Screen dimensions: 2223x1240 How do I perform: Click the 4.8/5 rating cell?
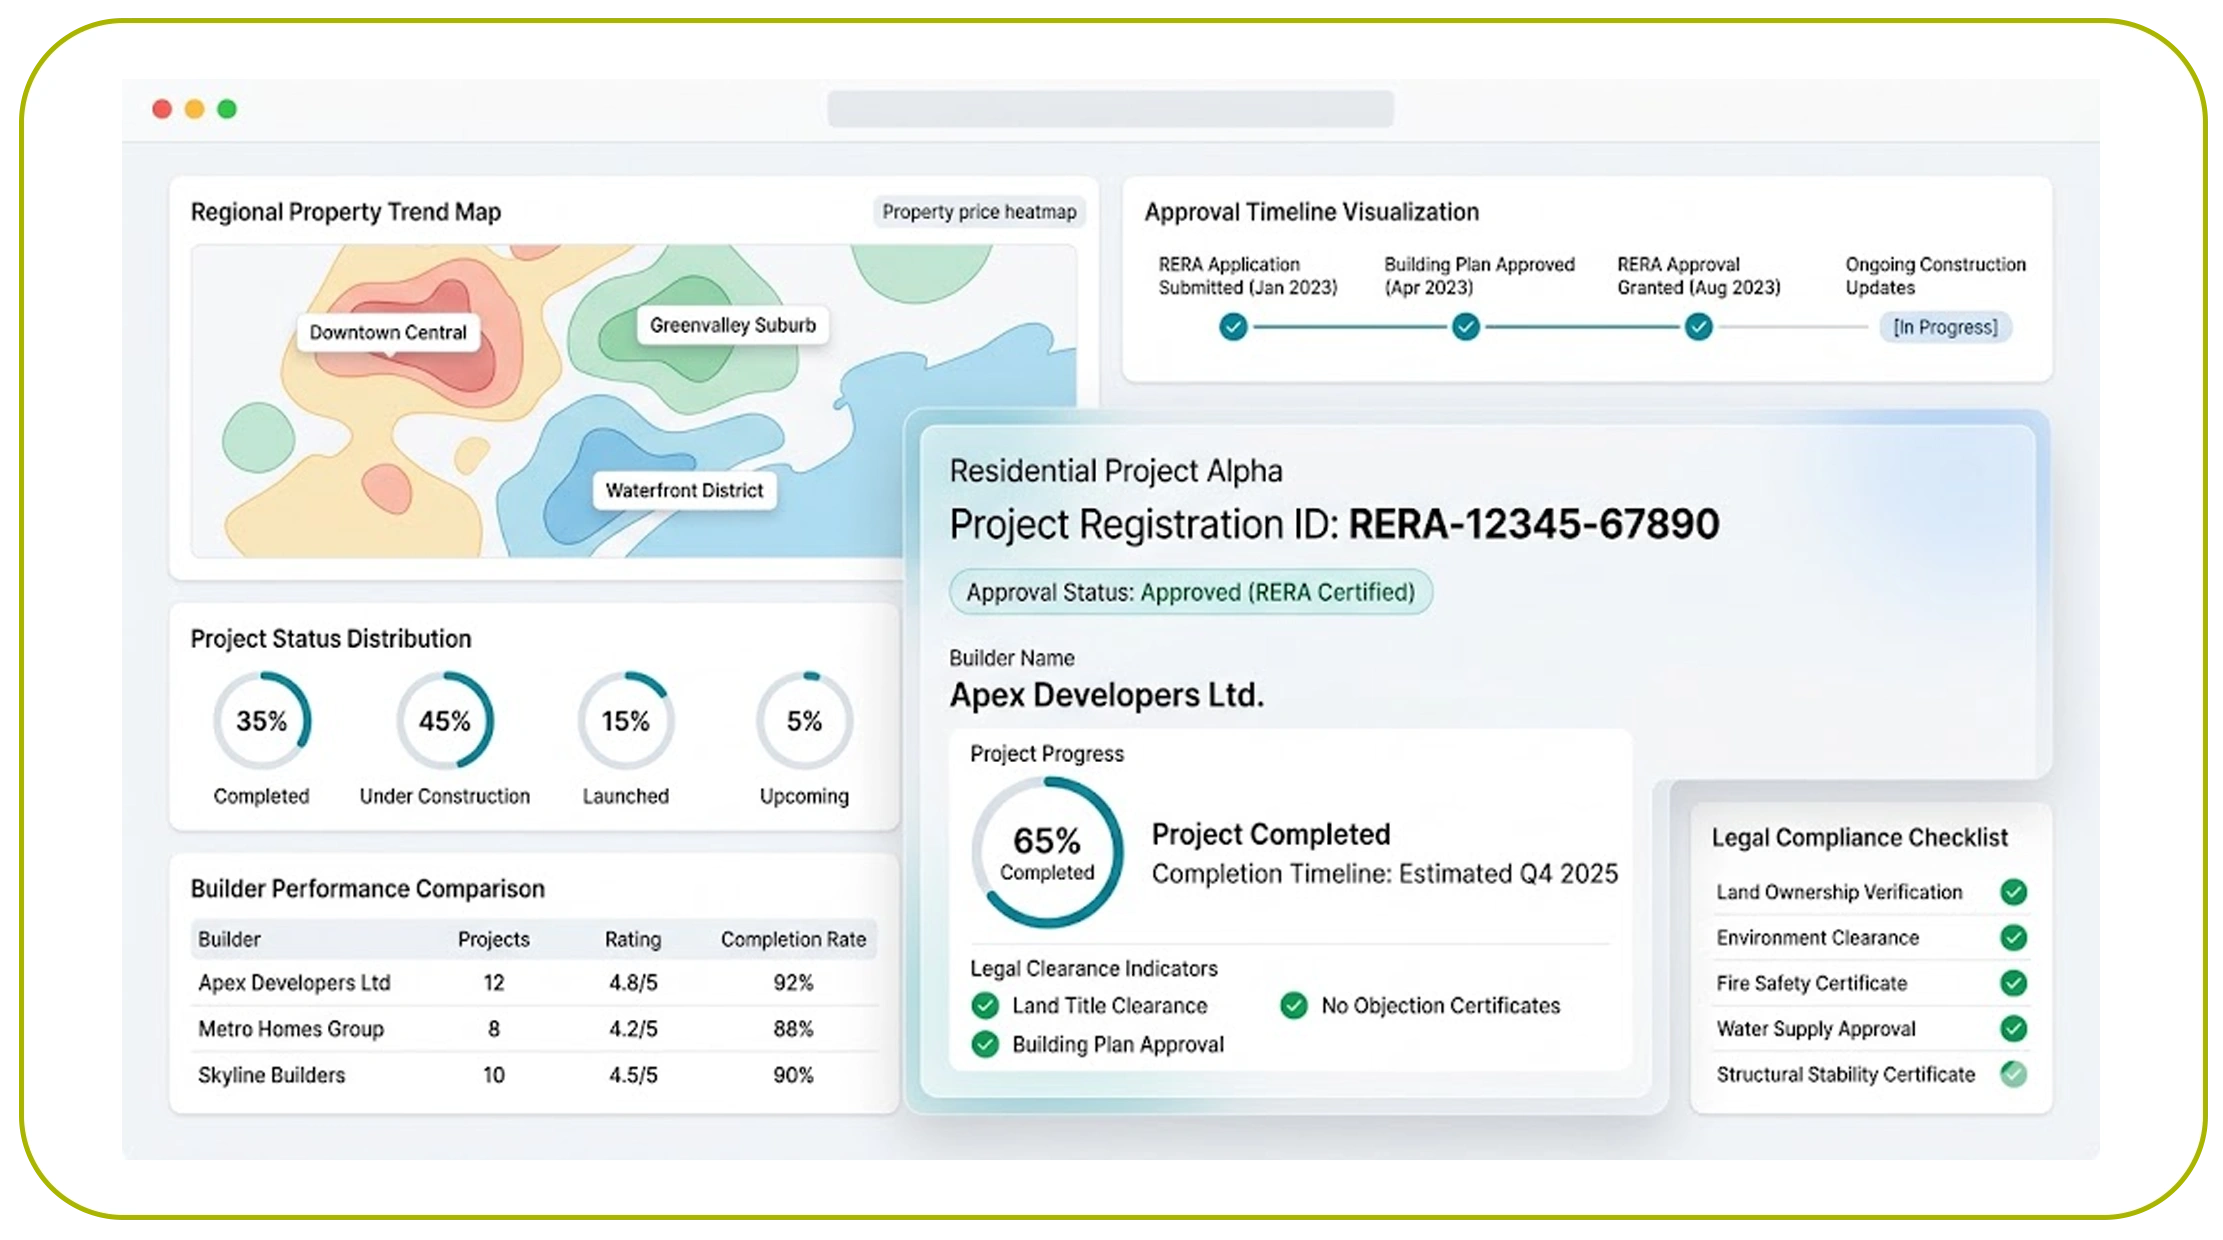click(633, 983)
